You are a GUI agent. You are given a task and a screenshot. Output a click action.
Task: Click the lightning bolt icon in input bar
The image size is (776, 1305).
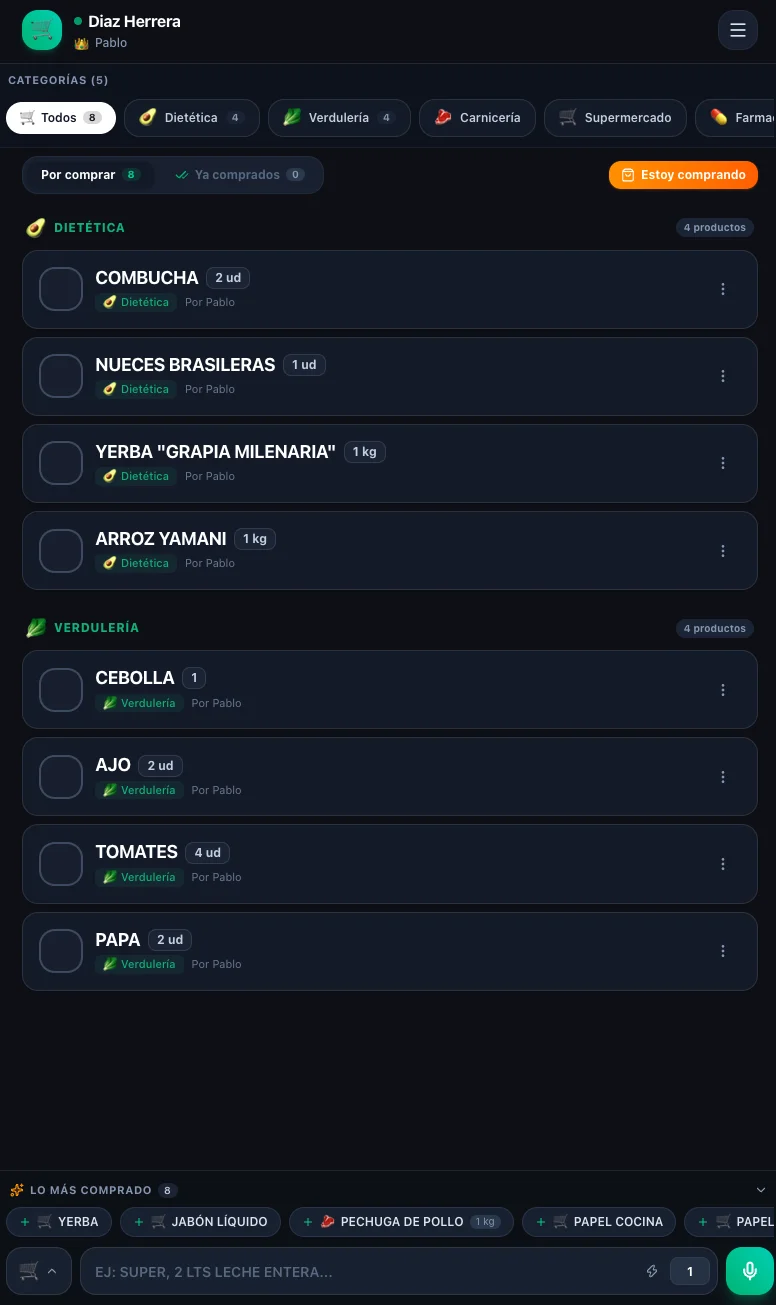tap(652, 1272)
